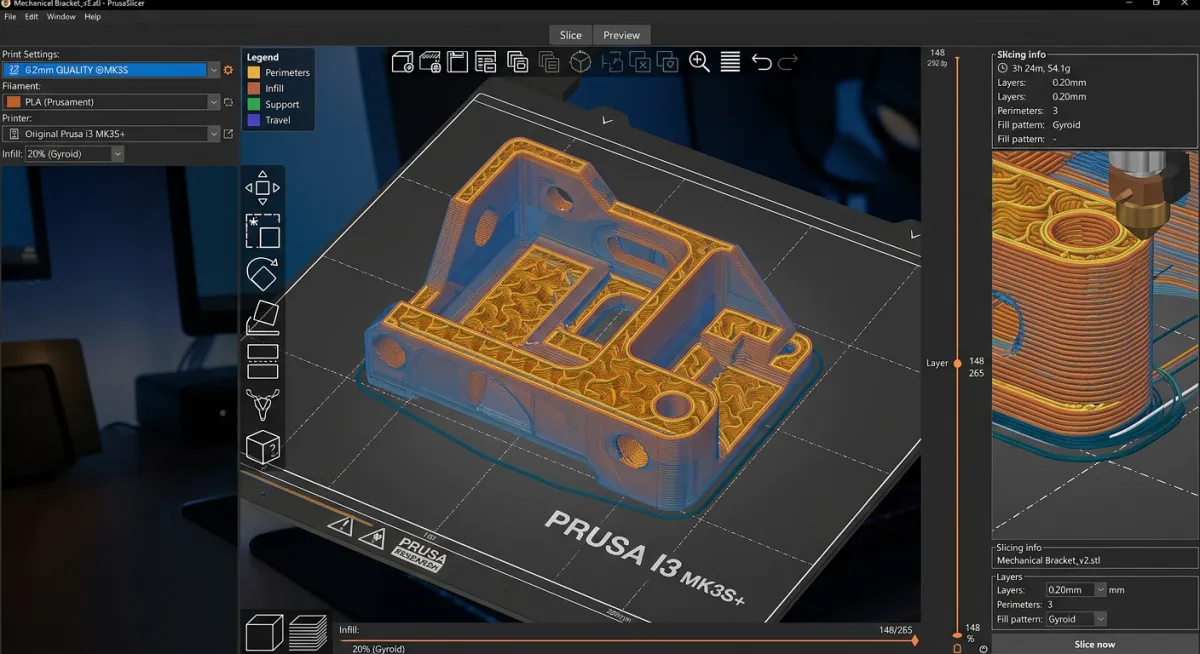Select the cube with question mark tool
The height and width of the screenshot is (654, 1200).
[x=262, y=447]
